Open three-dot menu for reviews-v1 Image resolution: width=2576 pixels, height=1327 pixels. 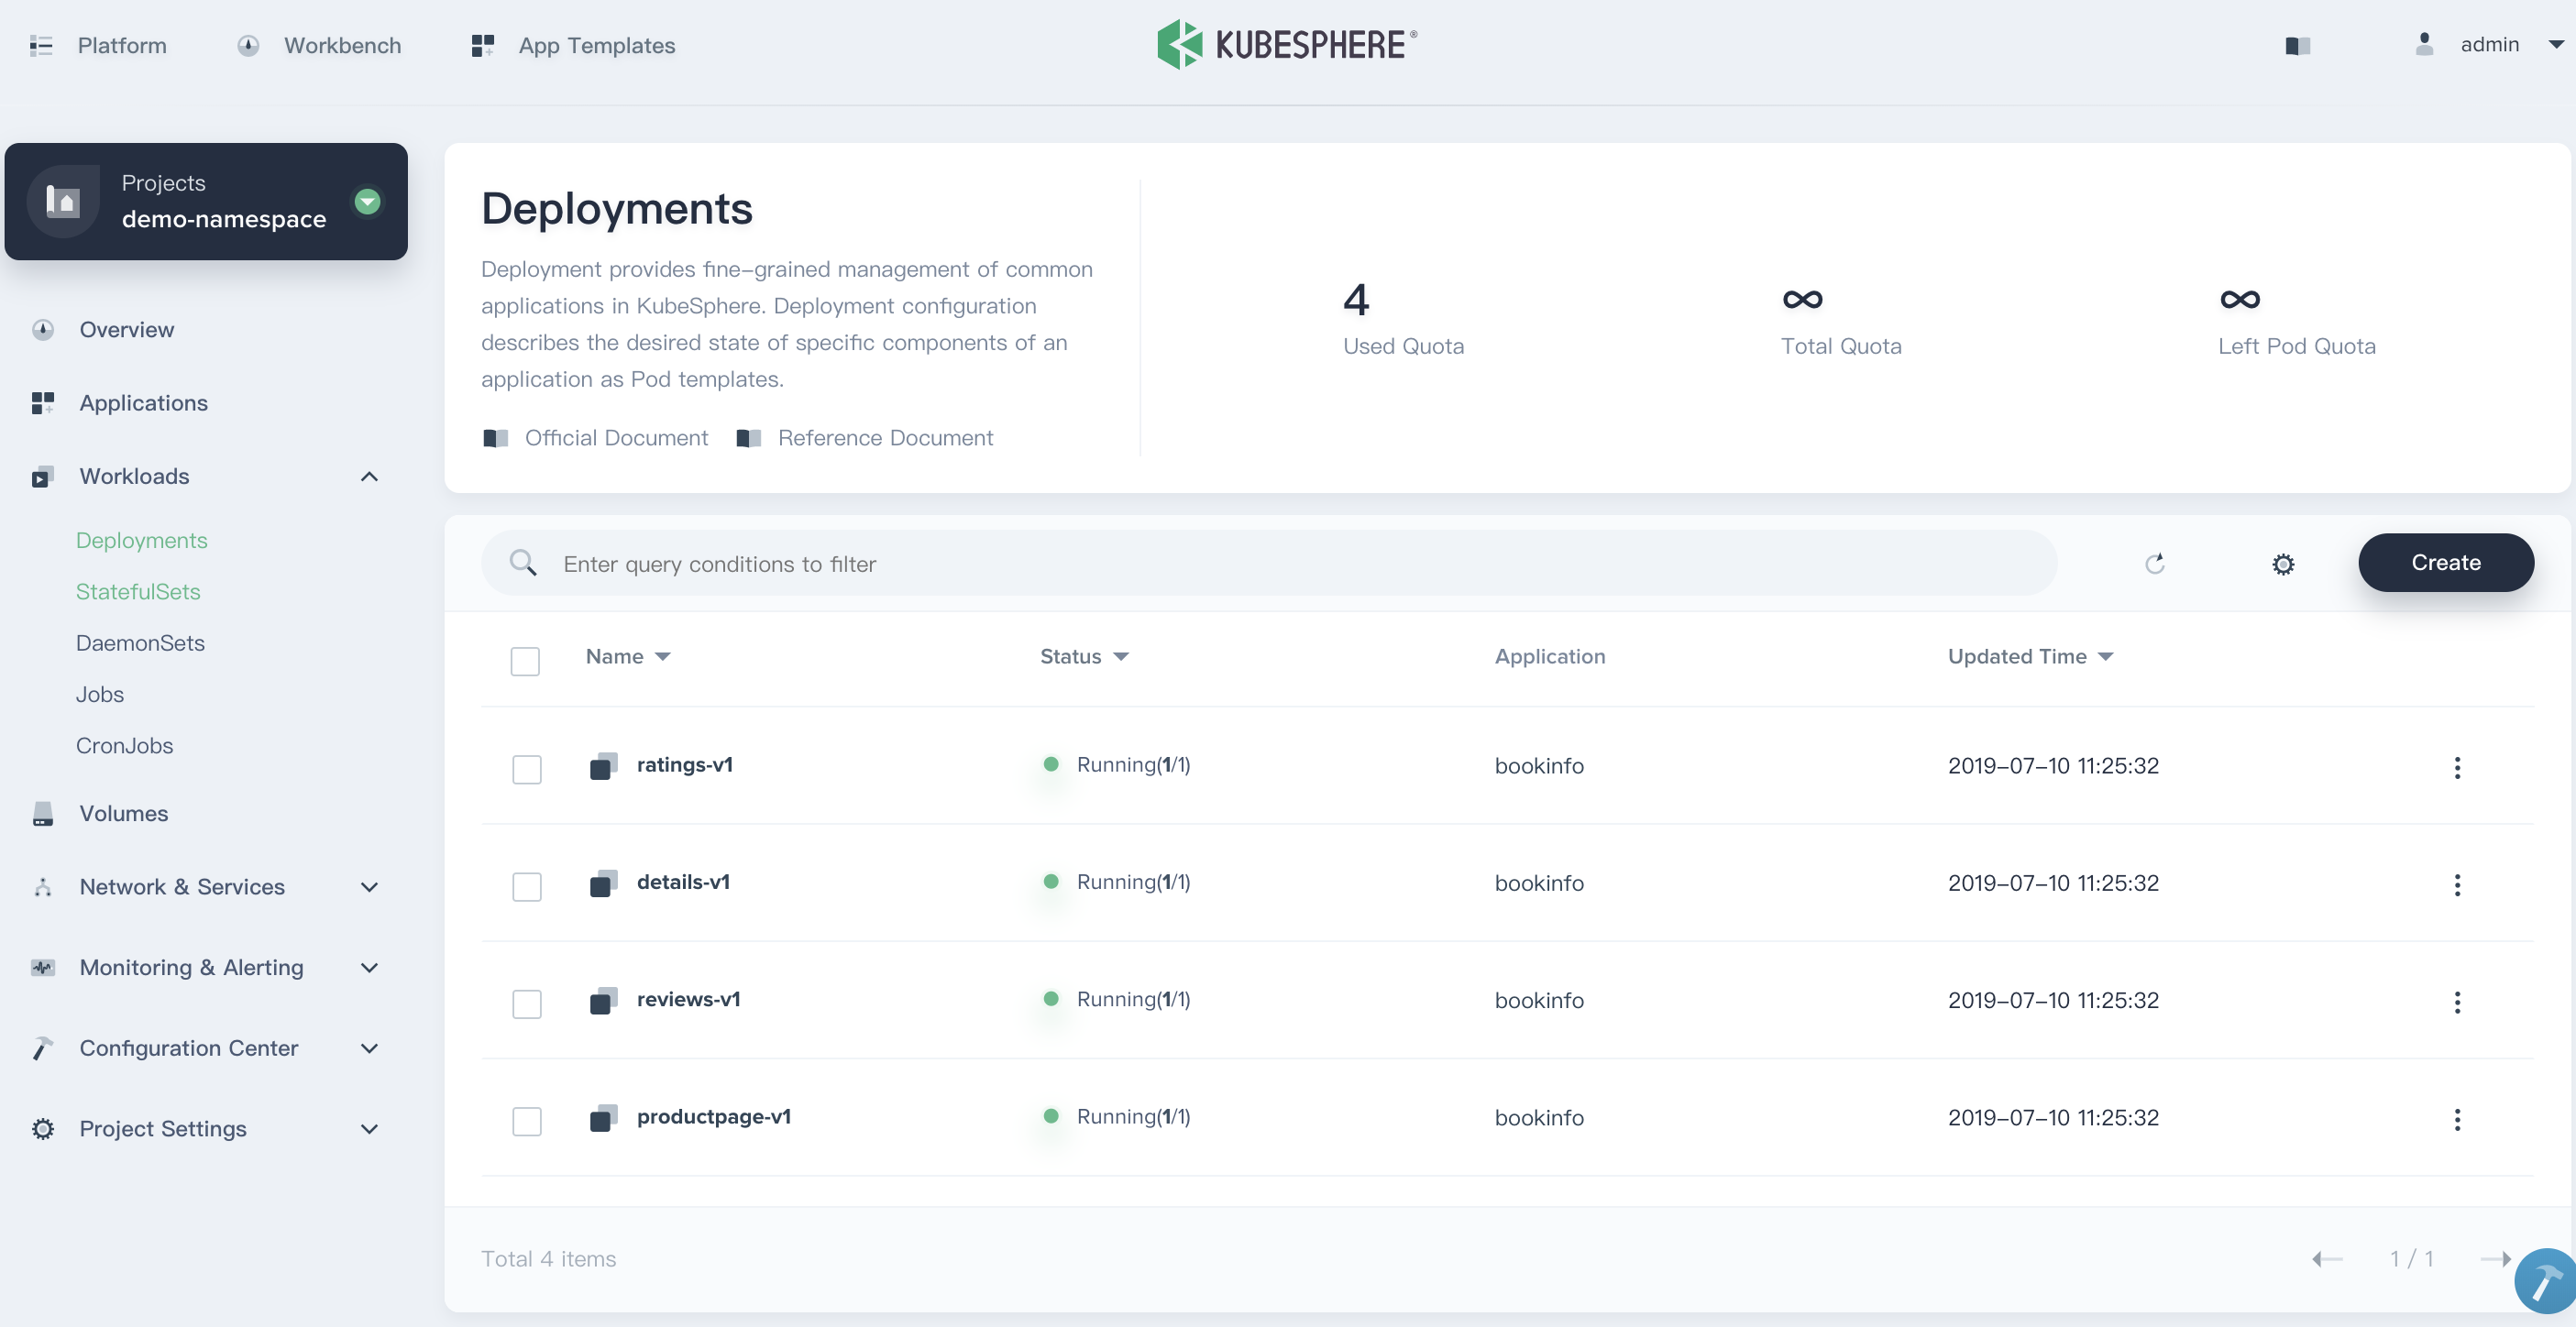pos(2456,1002)
